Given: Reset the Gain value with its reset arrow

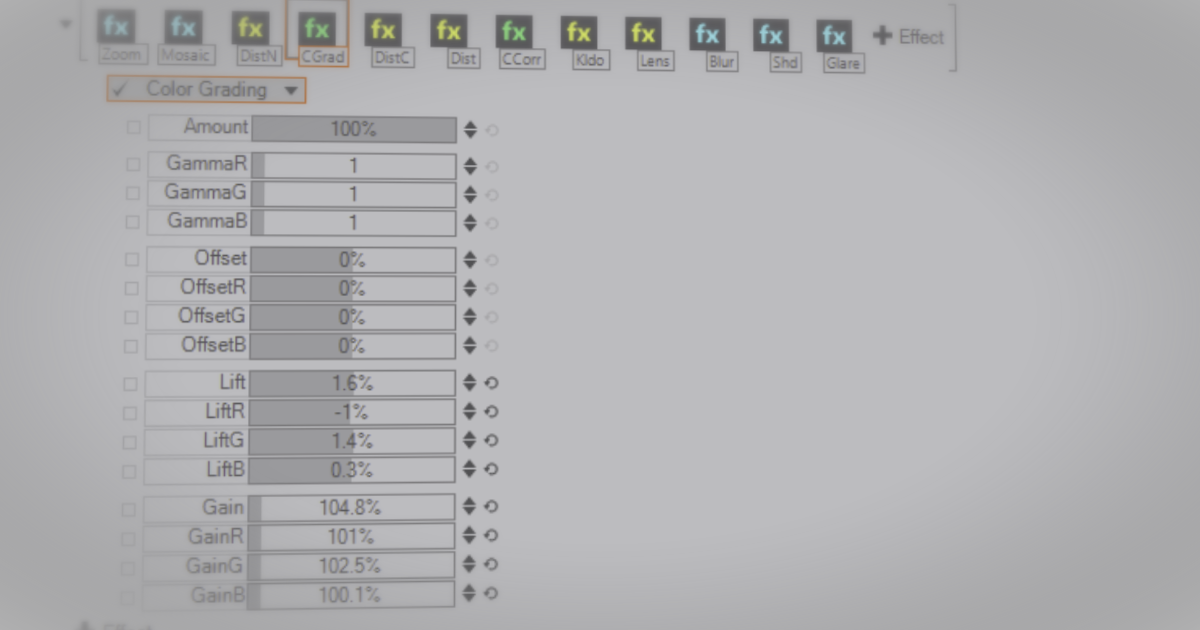Looking at the screenshot, I should pyautogui.click(x=490, y=507).
